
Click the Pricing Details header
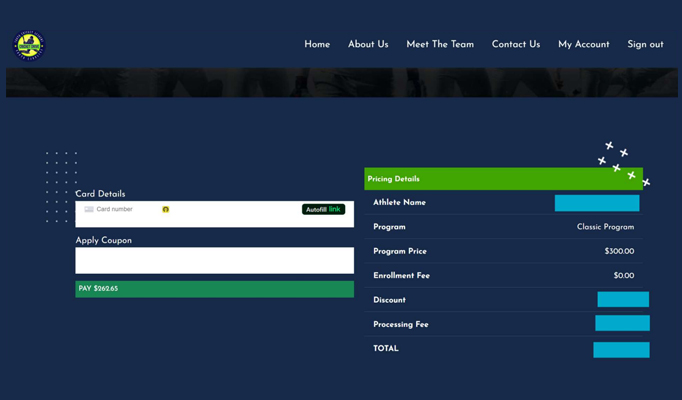tap(503, 179)
